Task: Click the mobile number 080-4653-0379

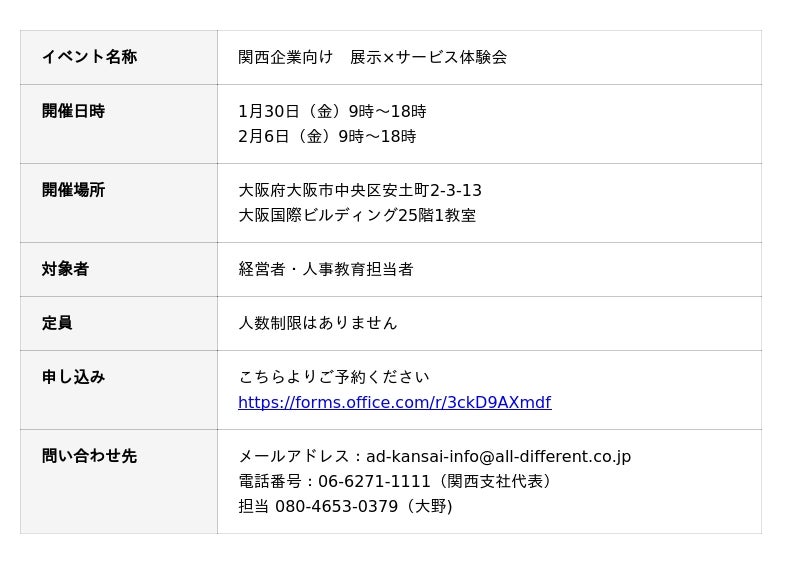Action: click(x=336, y=507)
